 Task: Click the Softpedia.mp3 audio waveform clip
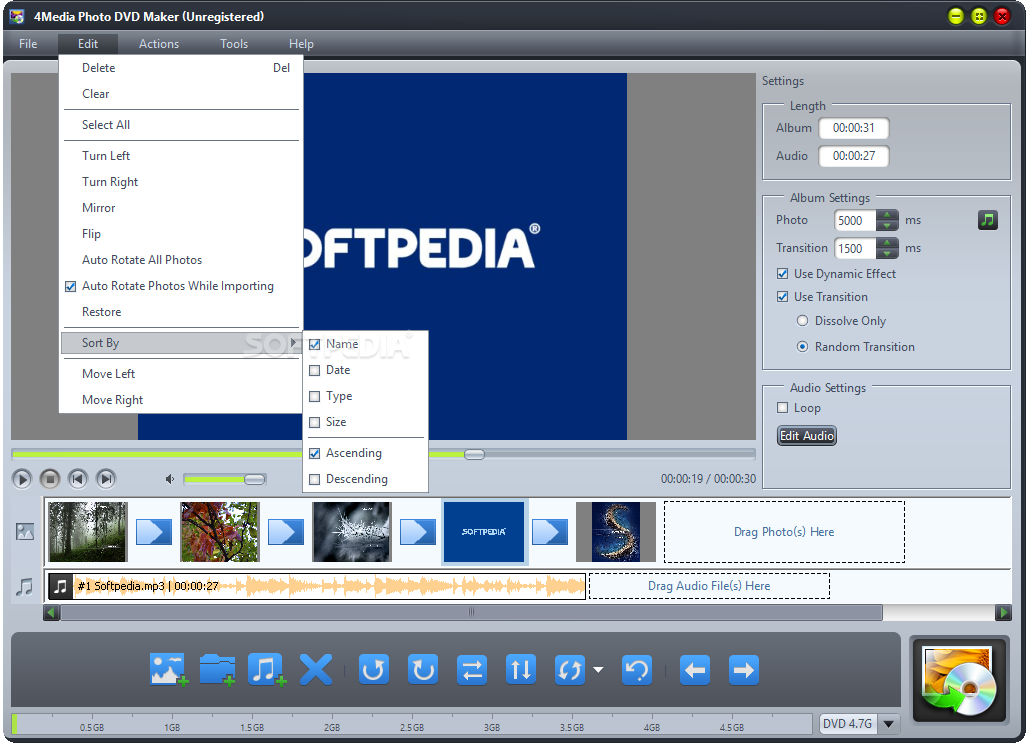pyautogui.click(x=317, y=586)
